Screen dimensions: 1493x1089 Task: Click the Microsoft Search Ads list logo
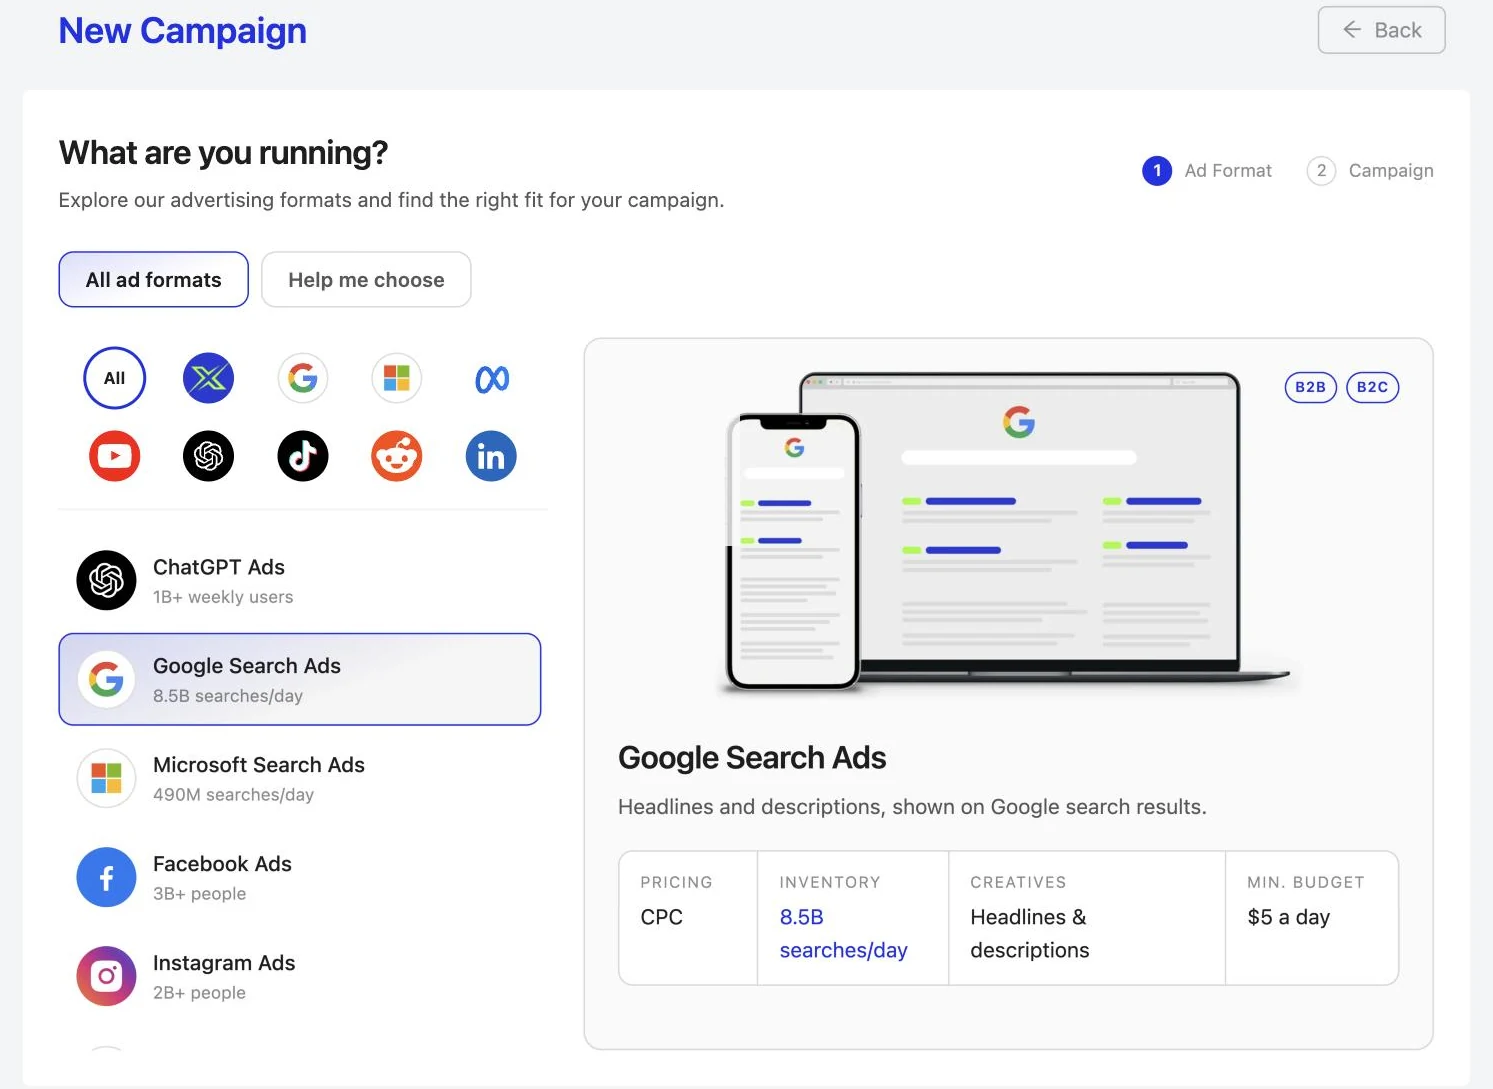[106, 778]
